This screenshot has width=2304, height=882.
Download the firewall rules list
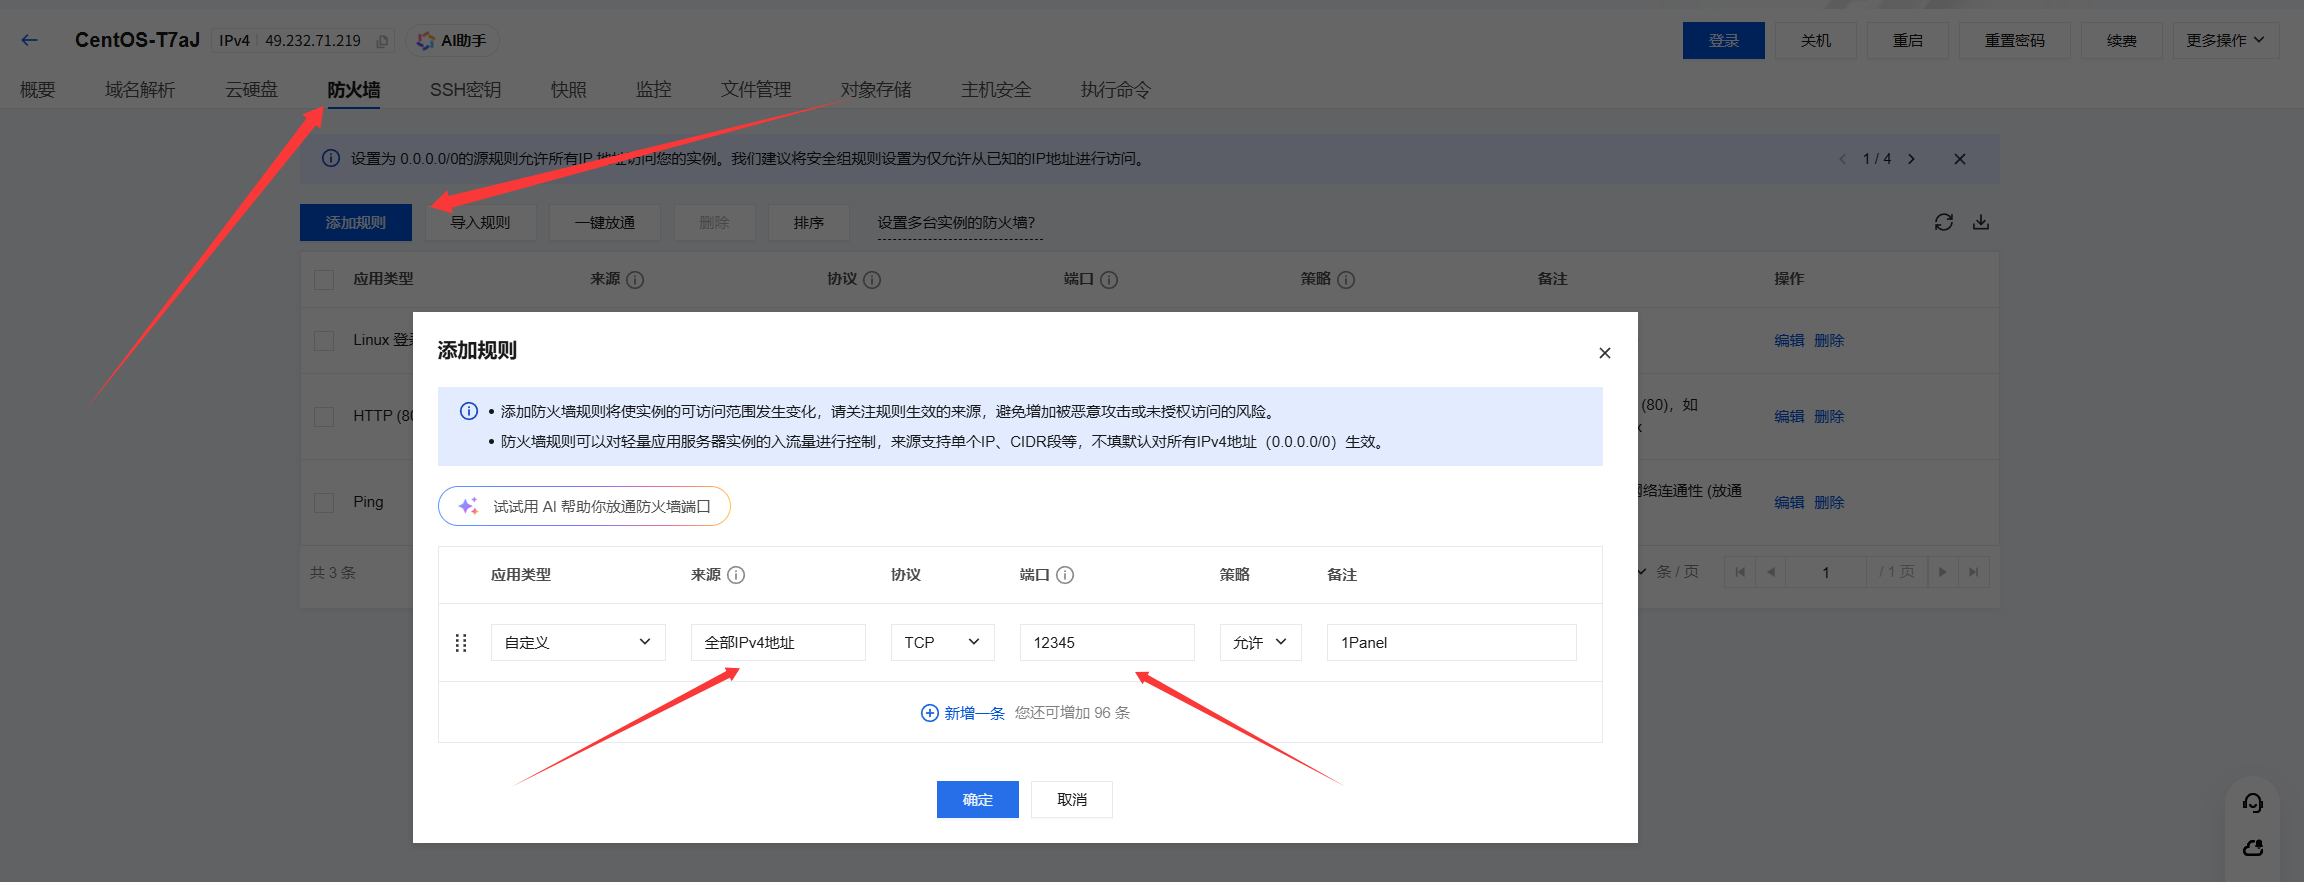click(x=1980, y=222)
